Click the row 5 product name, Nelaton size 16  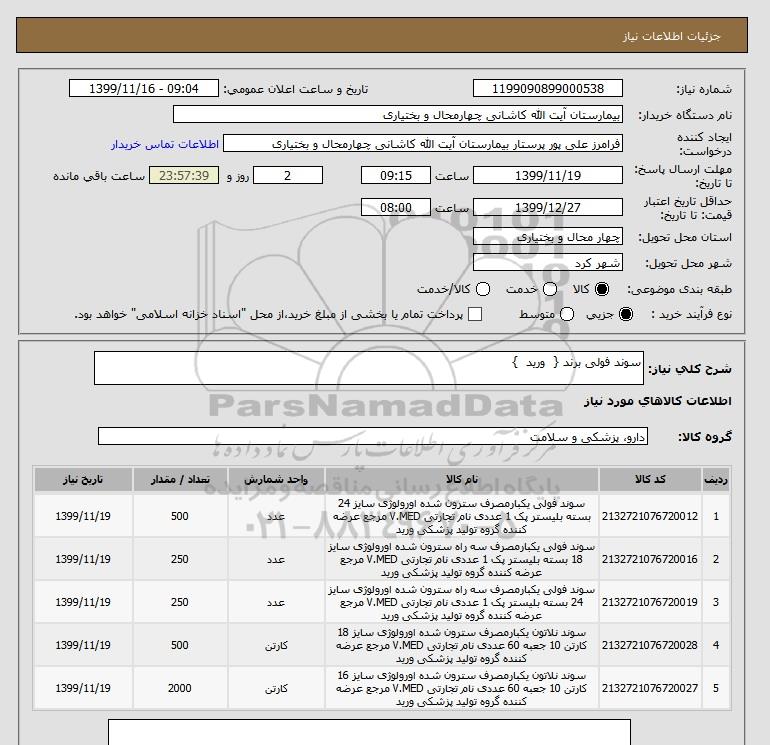pyautogui.click(x=462, y=688)
